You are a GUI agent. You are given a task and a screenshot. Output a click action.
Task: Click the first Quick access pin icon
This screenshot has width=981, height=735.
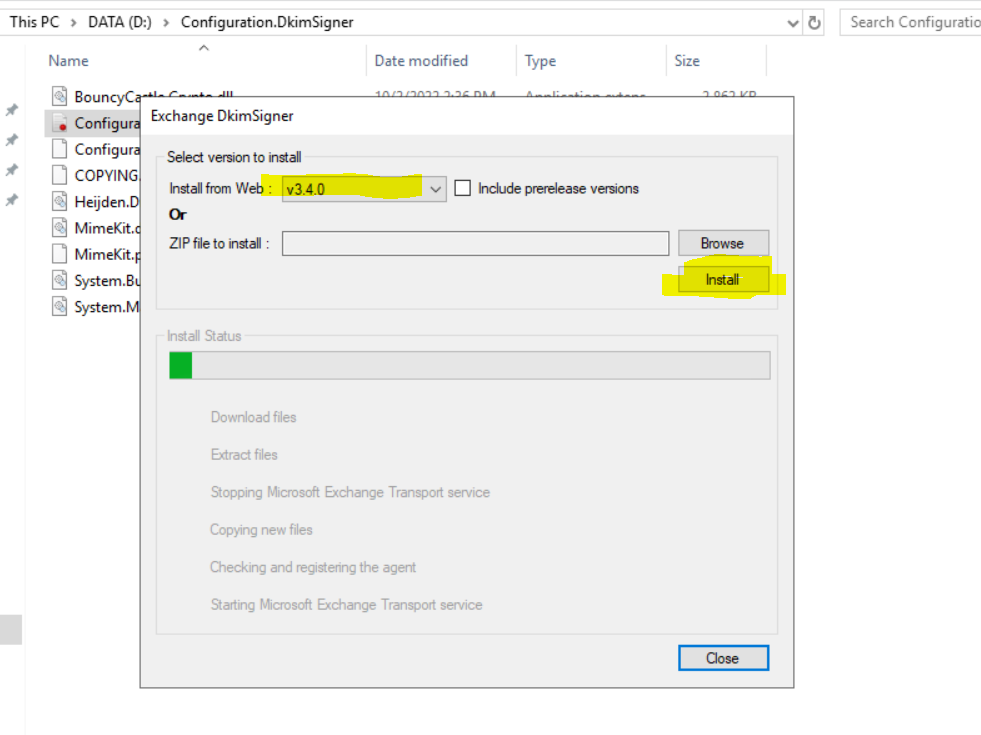pyautogui.click(x=12, y=111)
